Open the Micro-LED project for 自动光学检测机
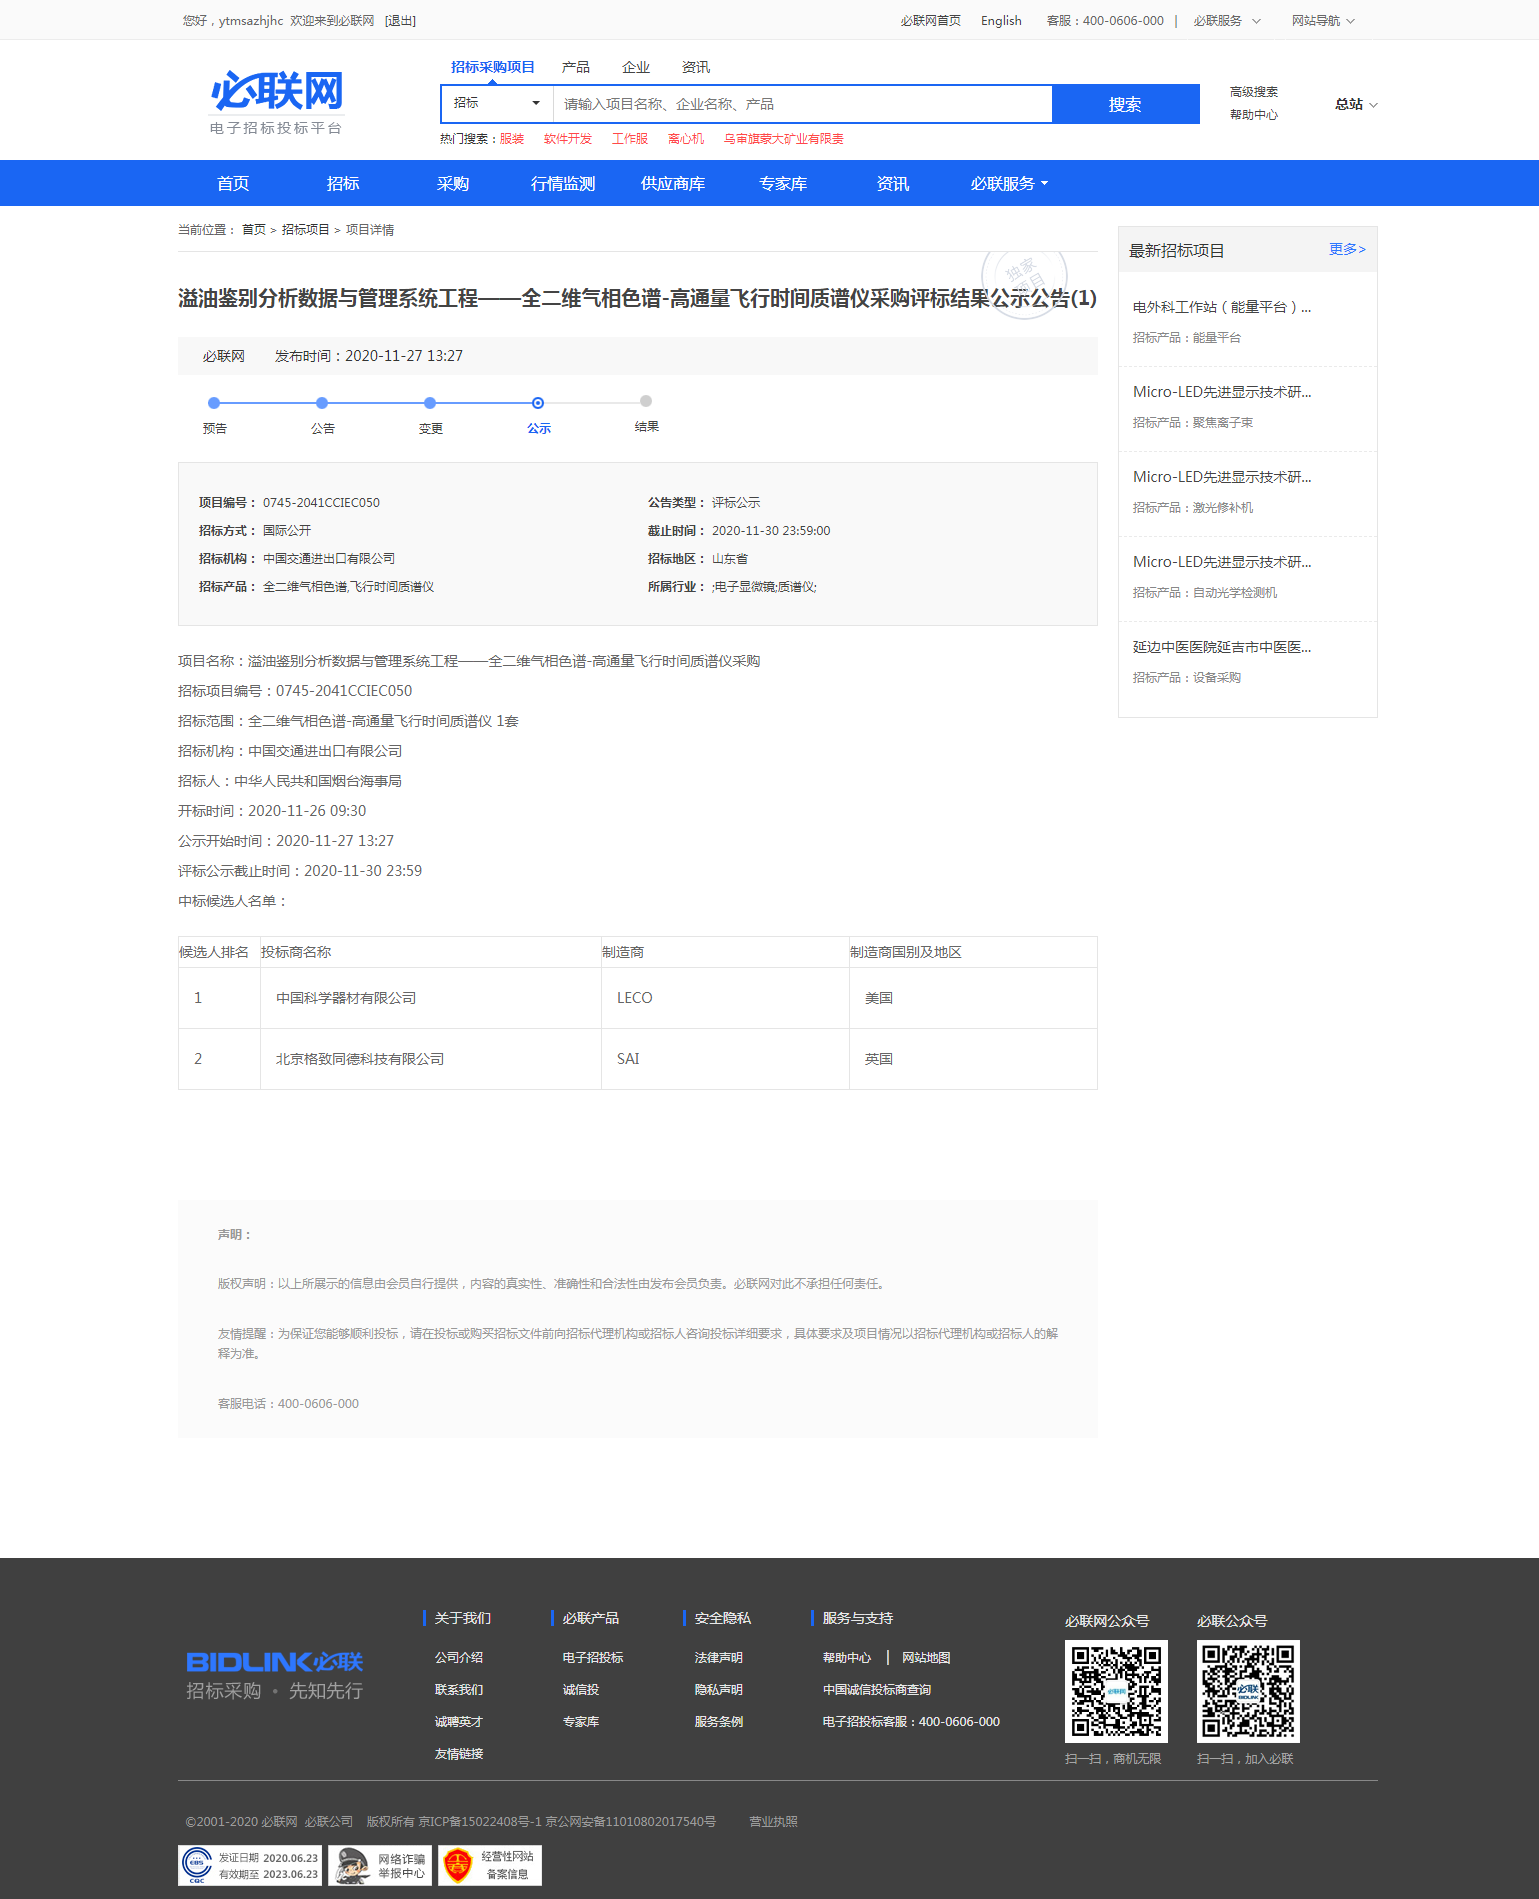The image size is (1539, 1899). 1222,562
